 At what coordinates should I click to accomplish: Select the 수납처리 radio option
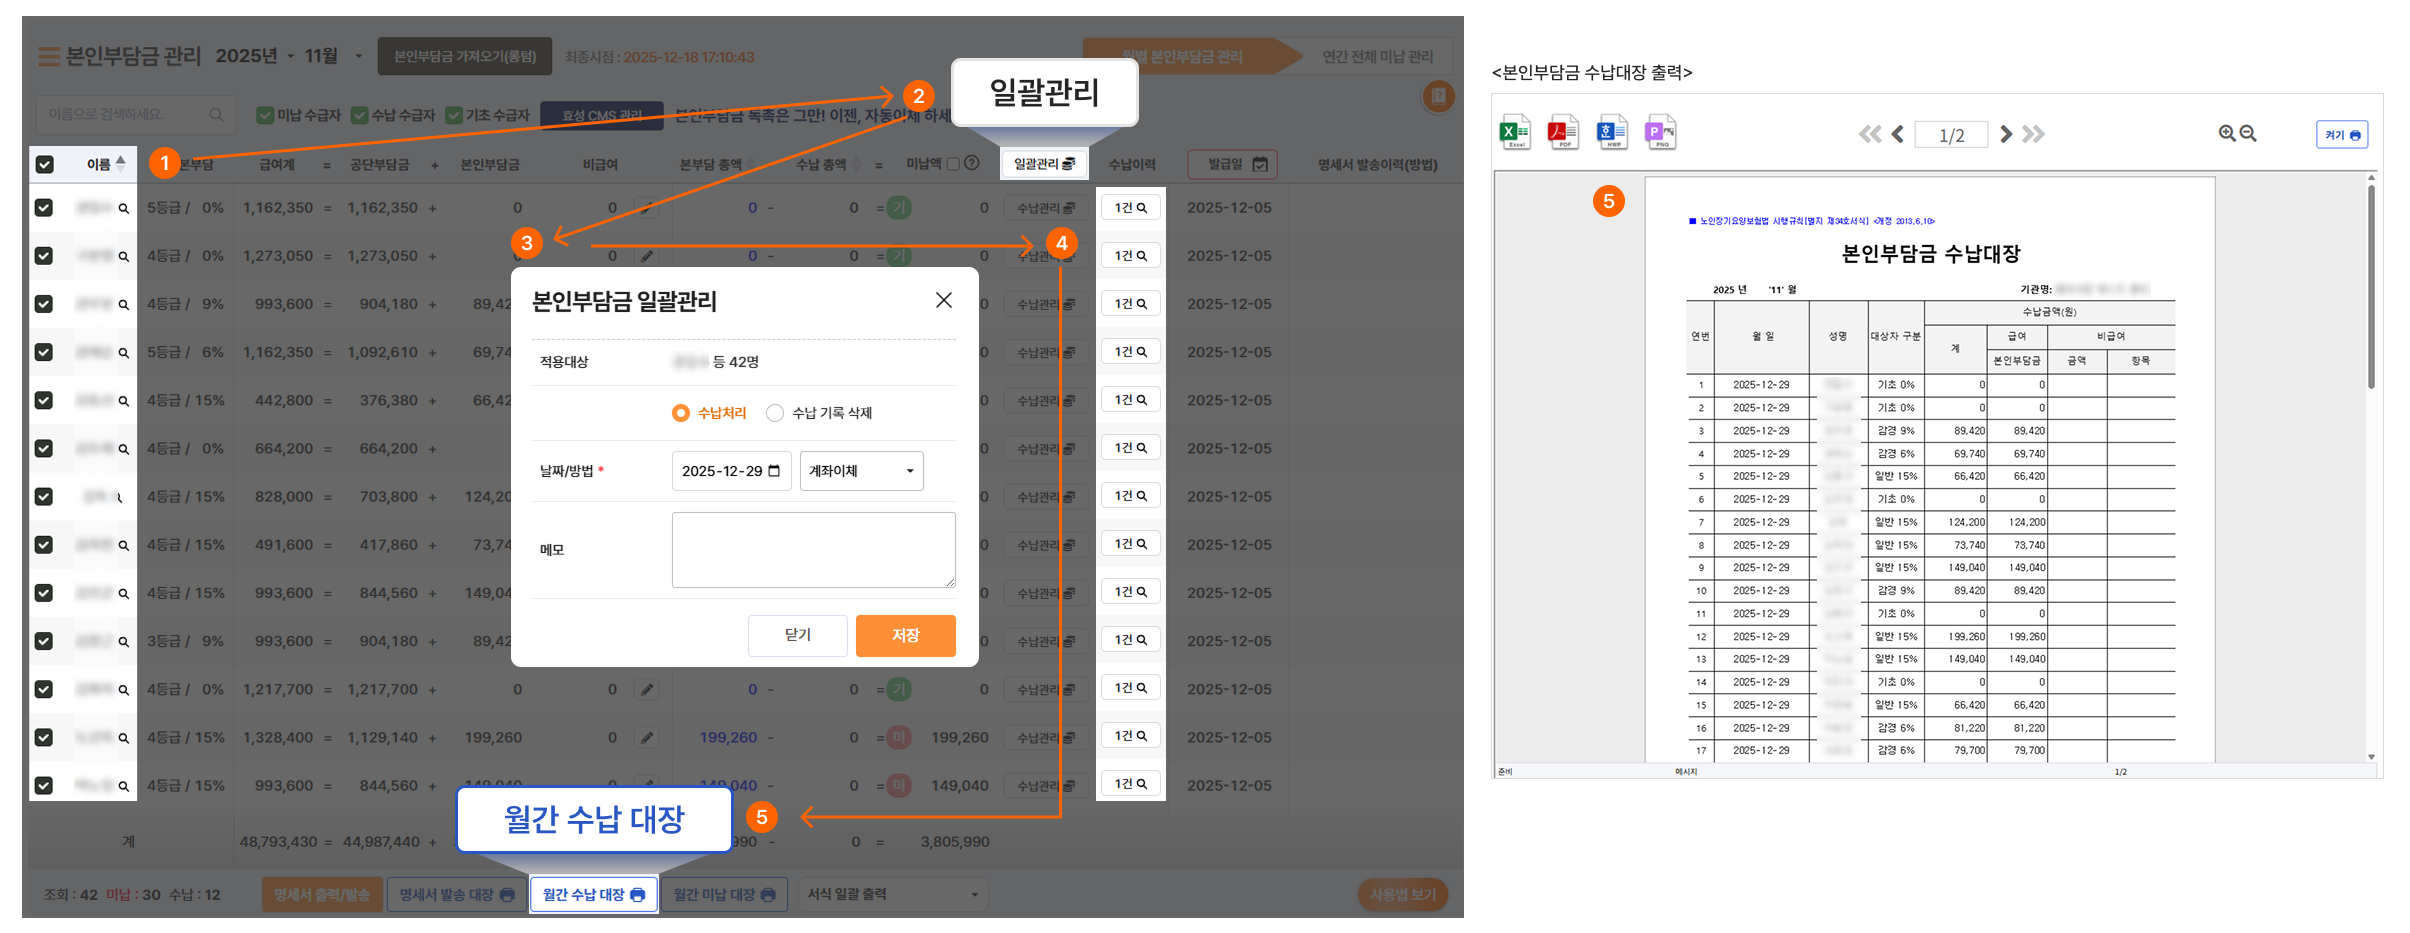coord(681,413)
